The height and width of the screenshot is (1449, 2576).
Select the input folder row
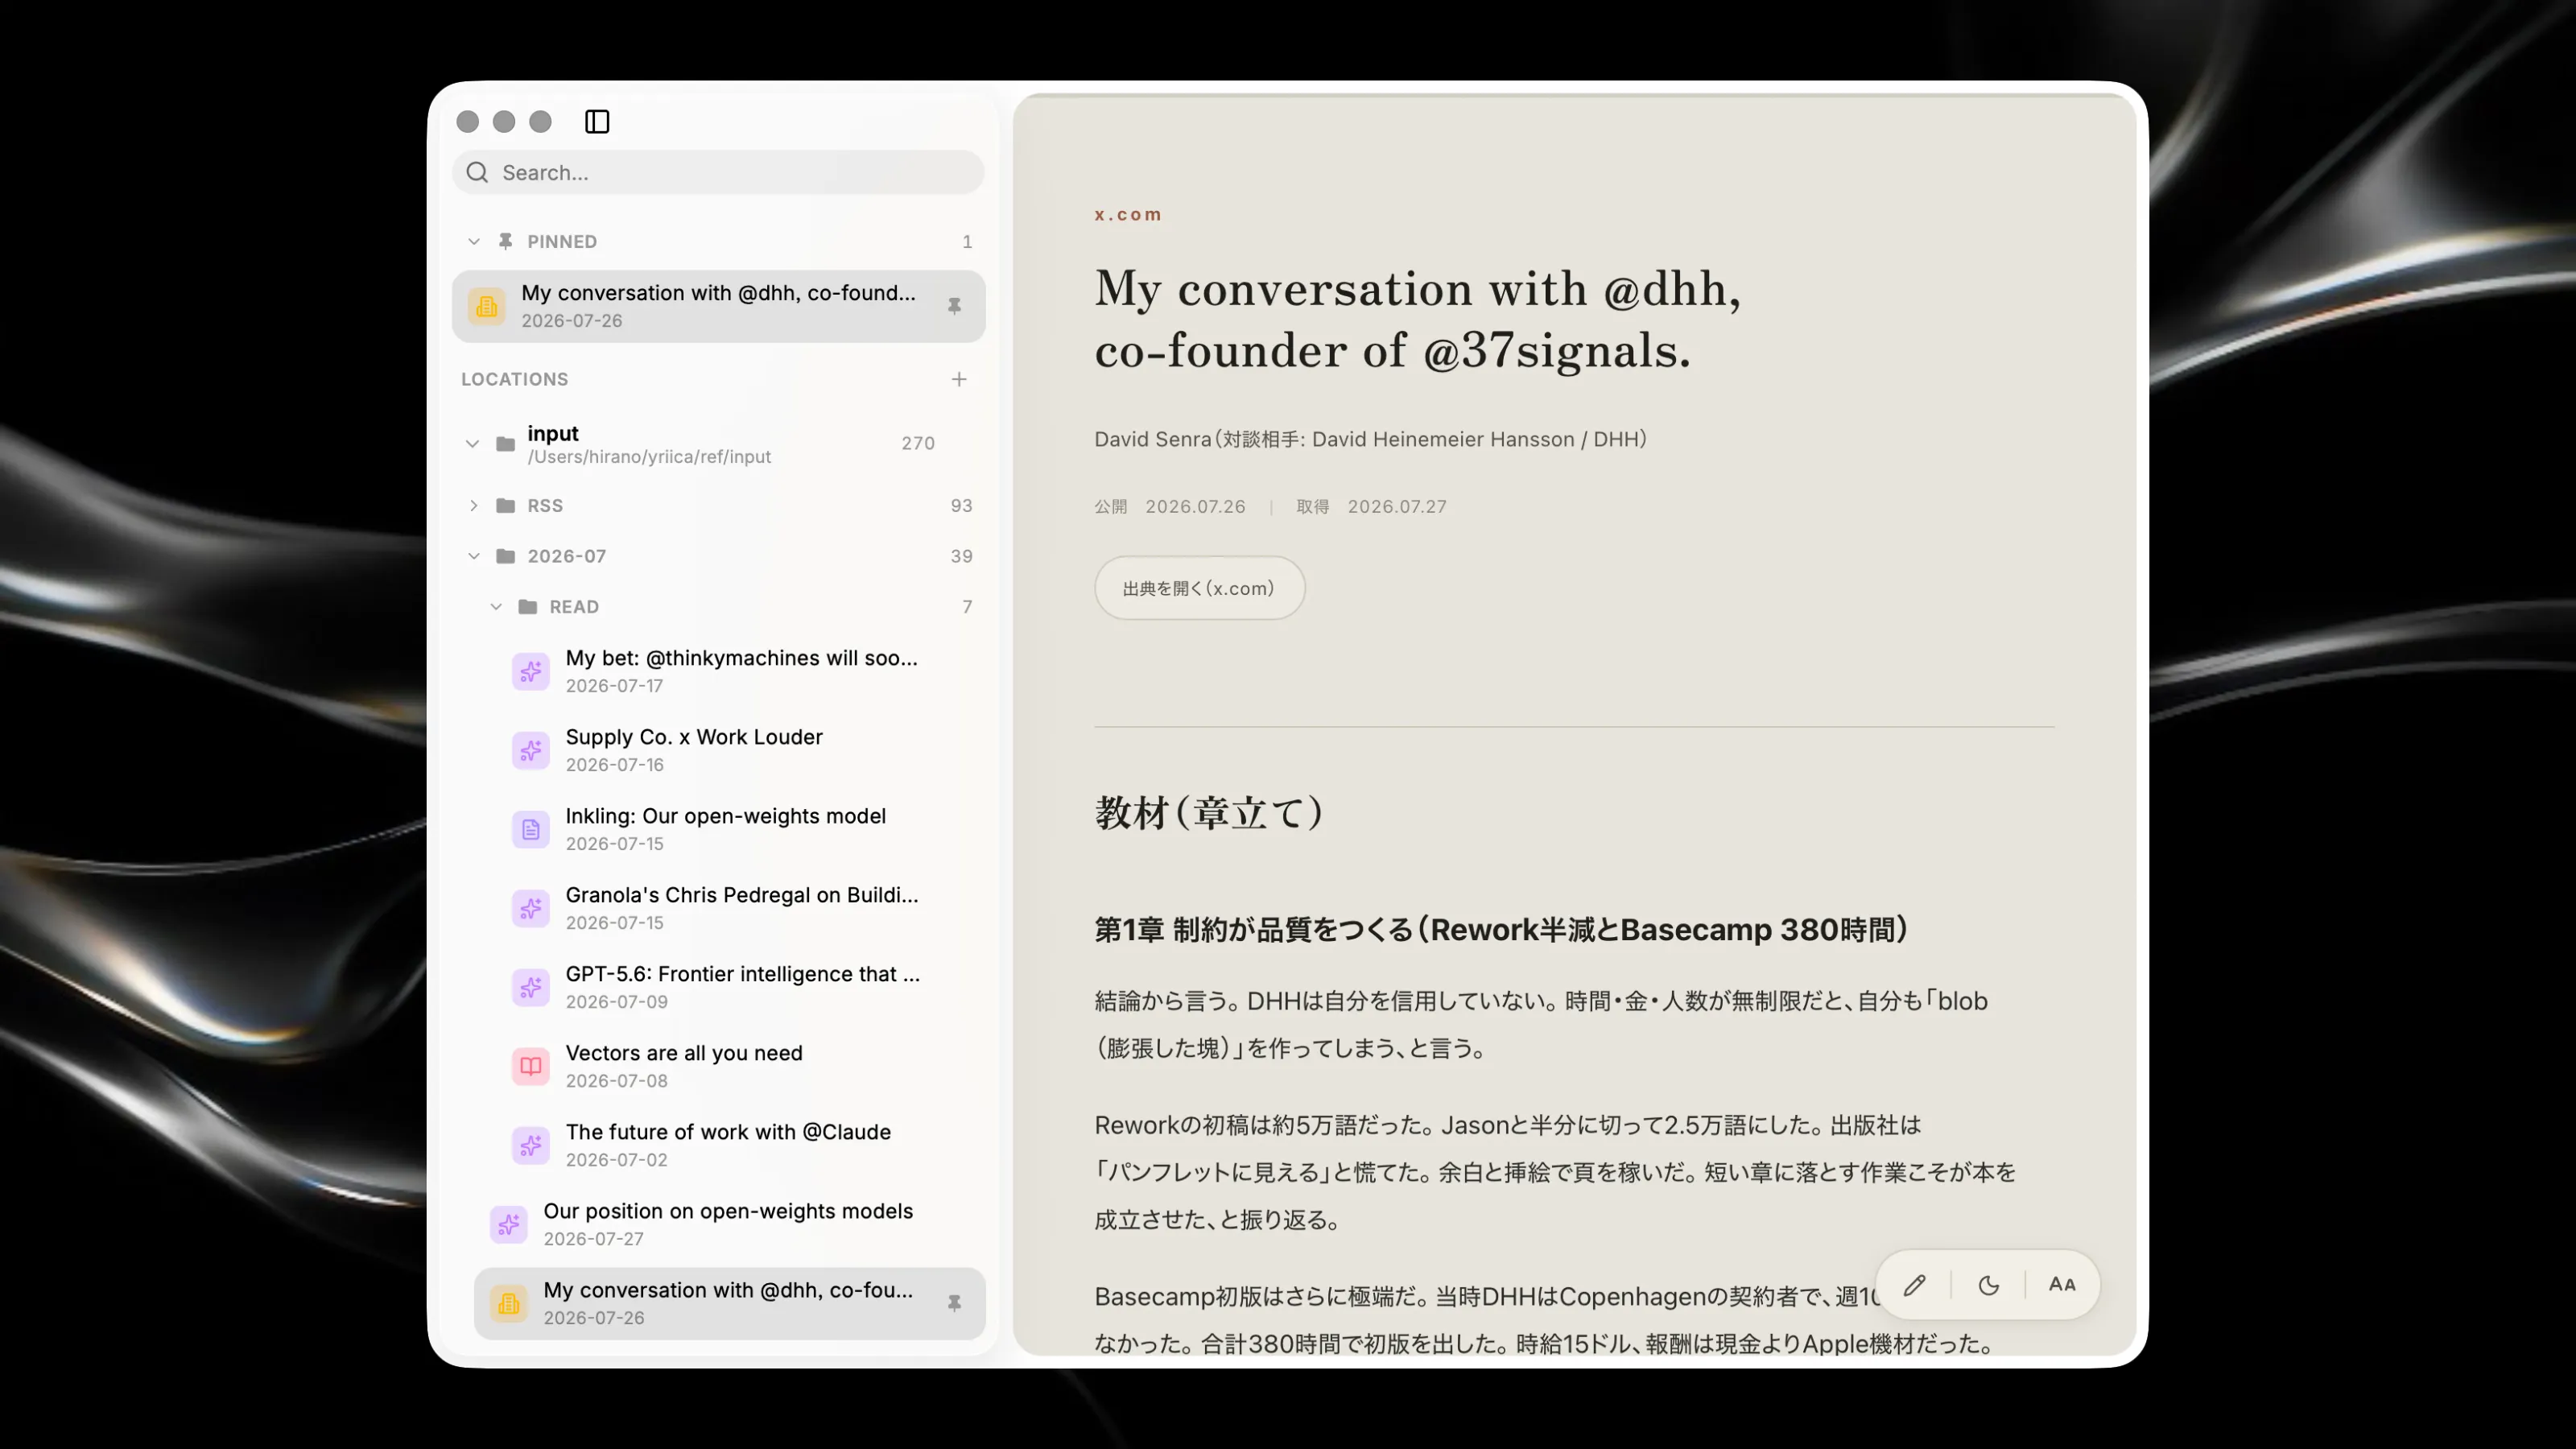(718, 443)
